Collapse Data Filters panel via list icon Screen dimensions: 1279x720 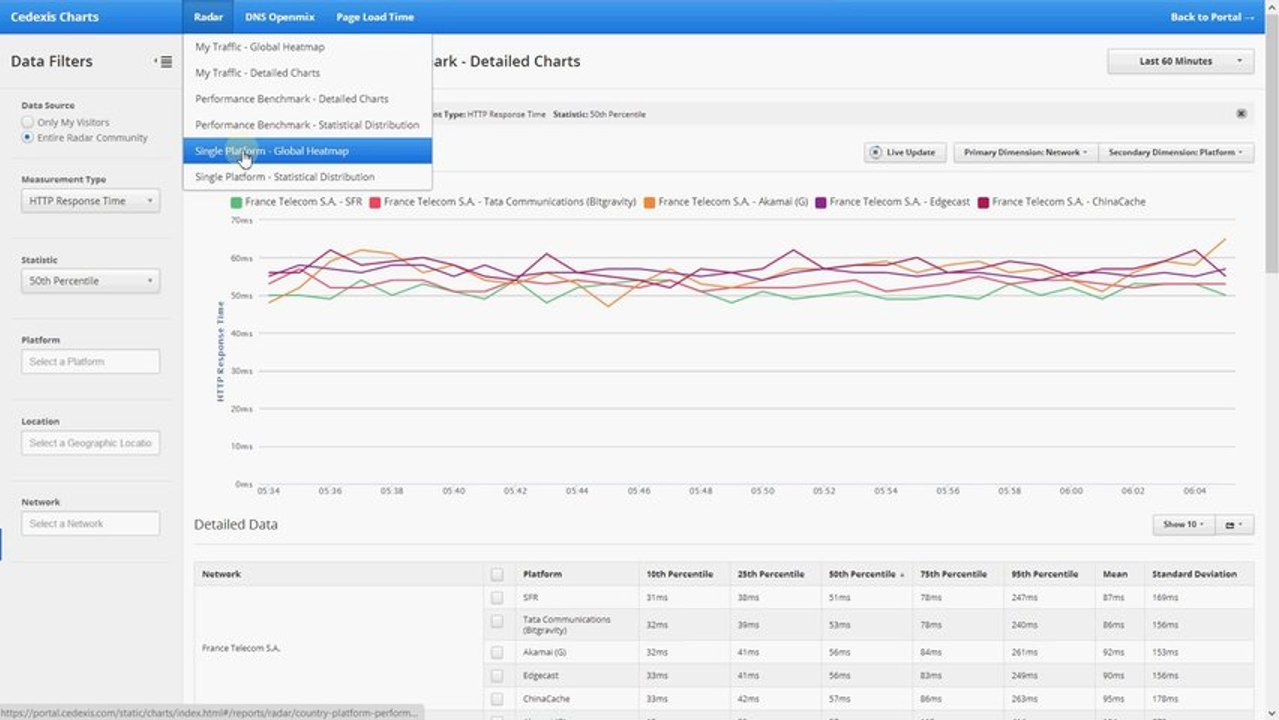pos(164,61)
